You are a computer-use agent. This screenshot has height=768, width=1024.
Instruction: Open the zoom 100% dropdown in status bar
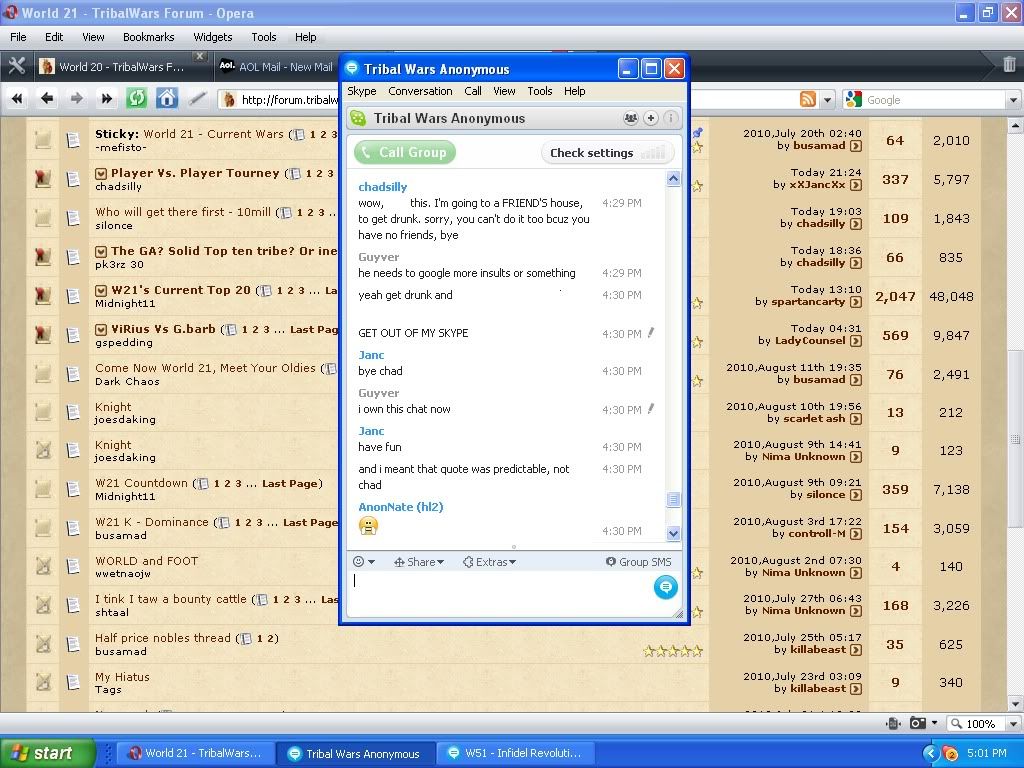click(x=1013, y=724)
